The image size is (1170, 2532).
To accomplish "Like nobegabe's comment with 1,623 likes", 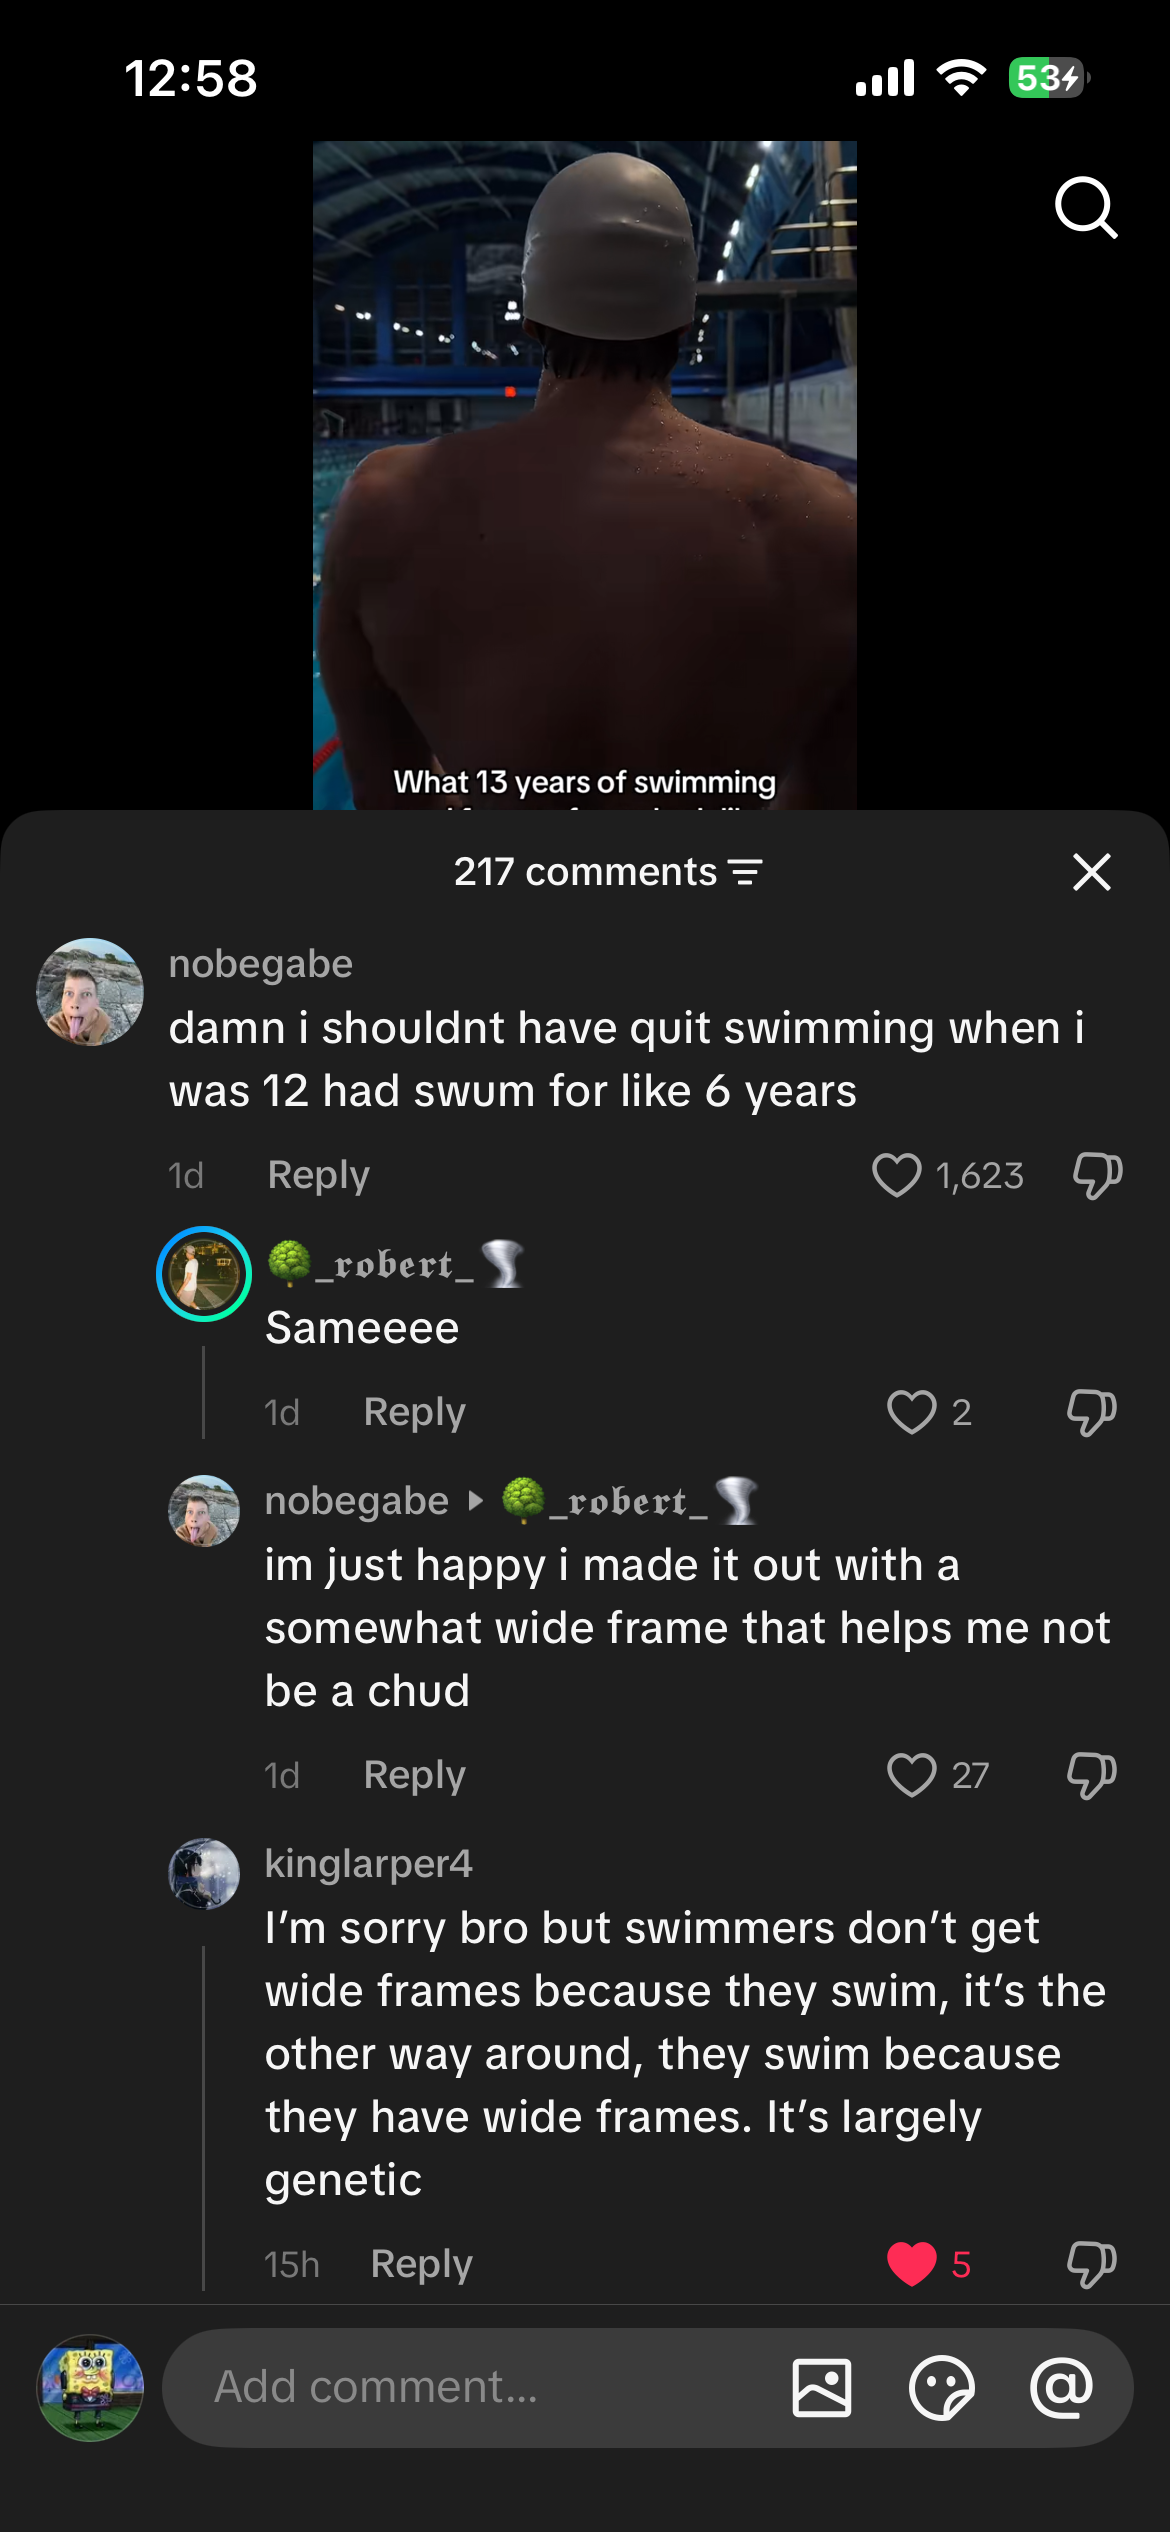I will pos(896,1175).
